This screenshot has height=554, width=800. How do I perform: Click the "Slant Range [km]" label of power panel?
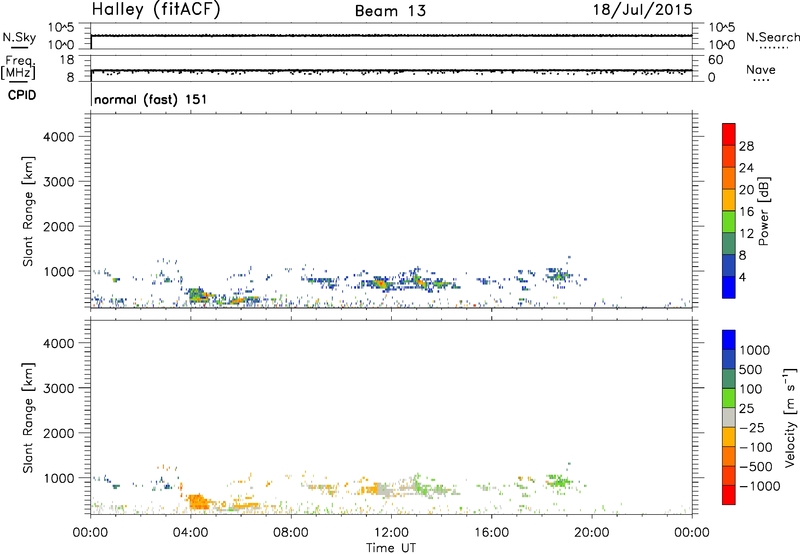tap(28, 211)
